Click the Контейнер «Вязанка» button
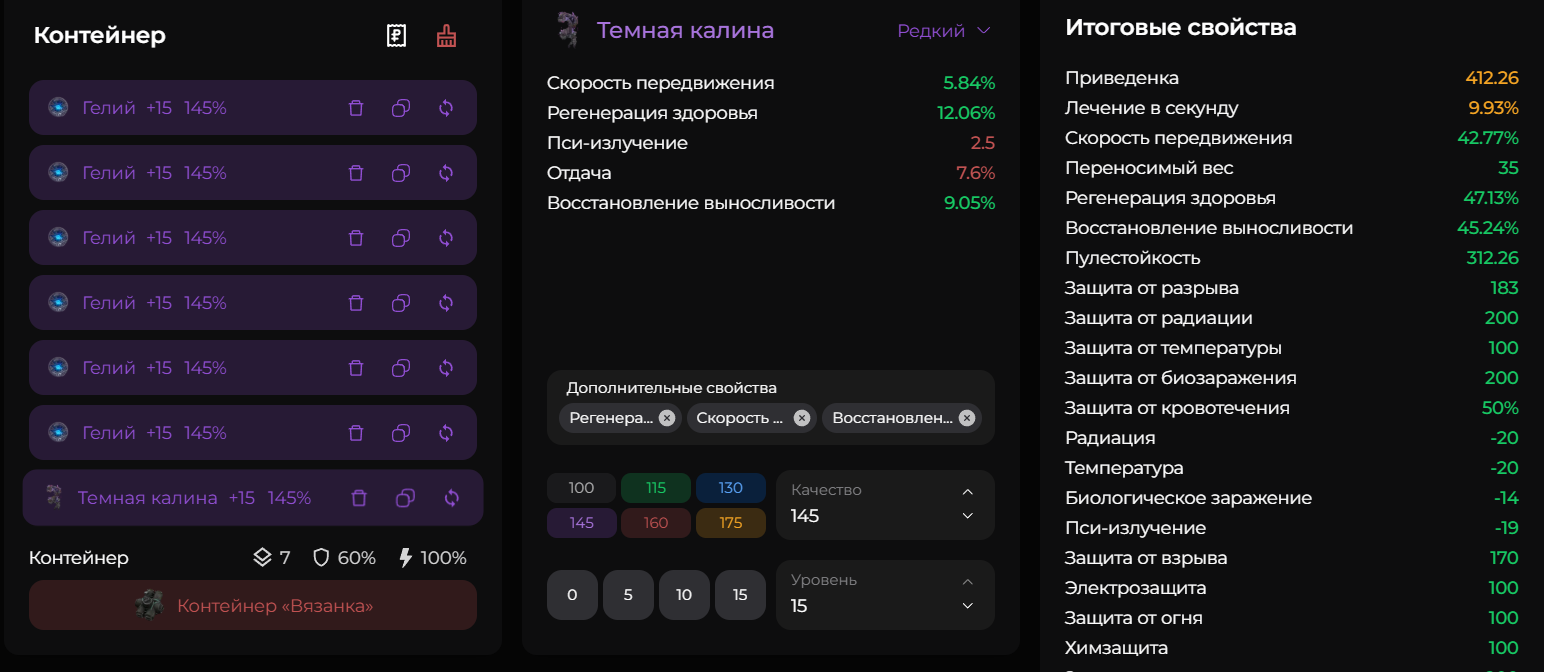 pos(253,605)
